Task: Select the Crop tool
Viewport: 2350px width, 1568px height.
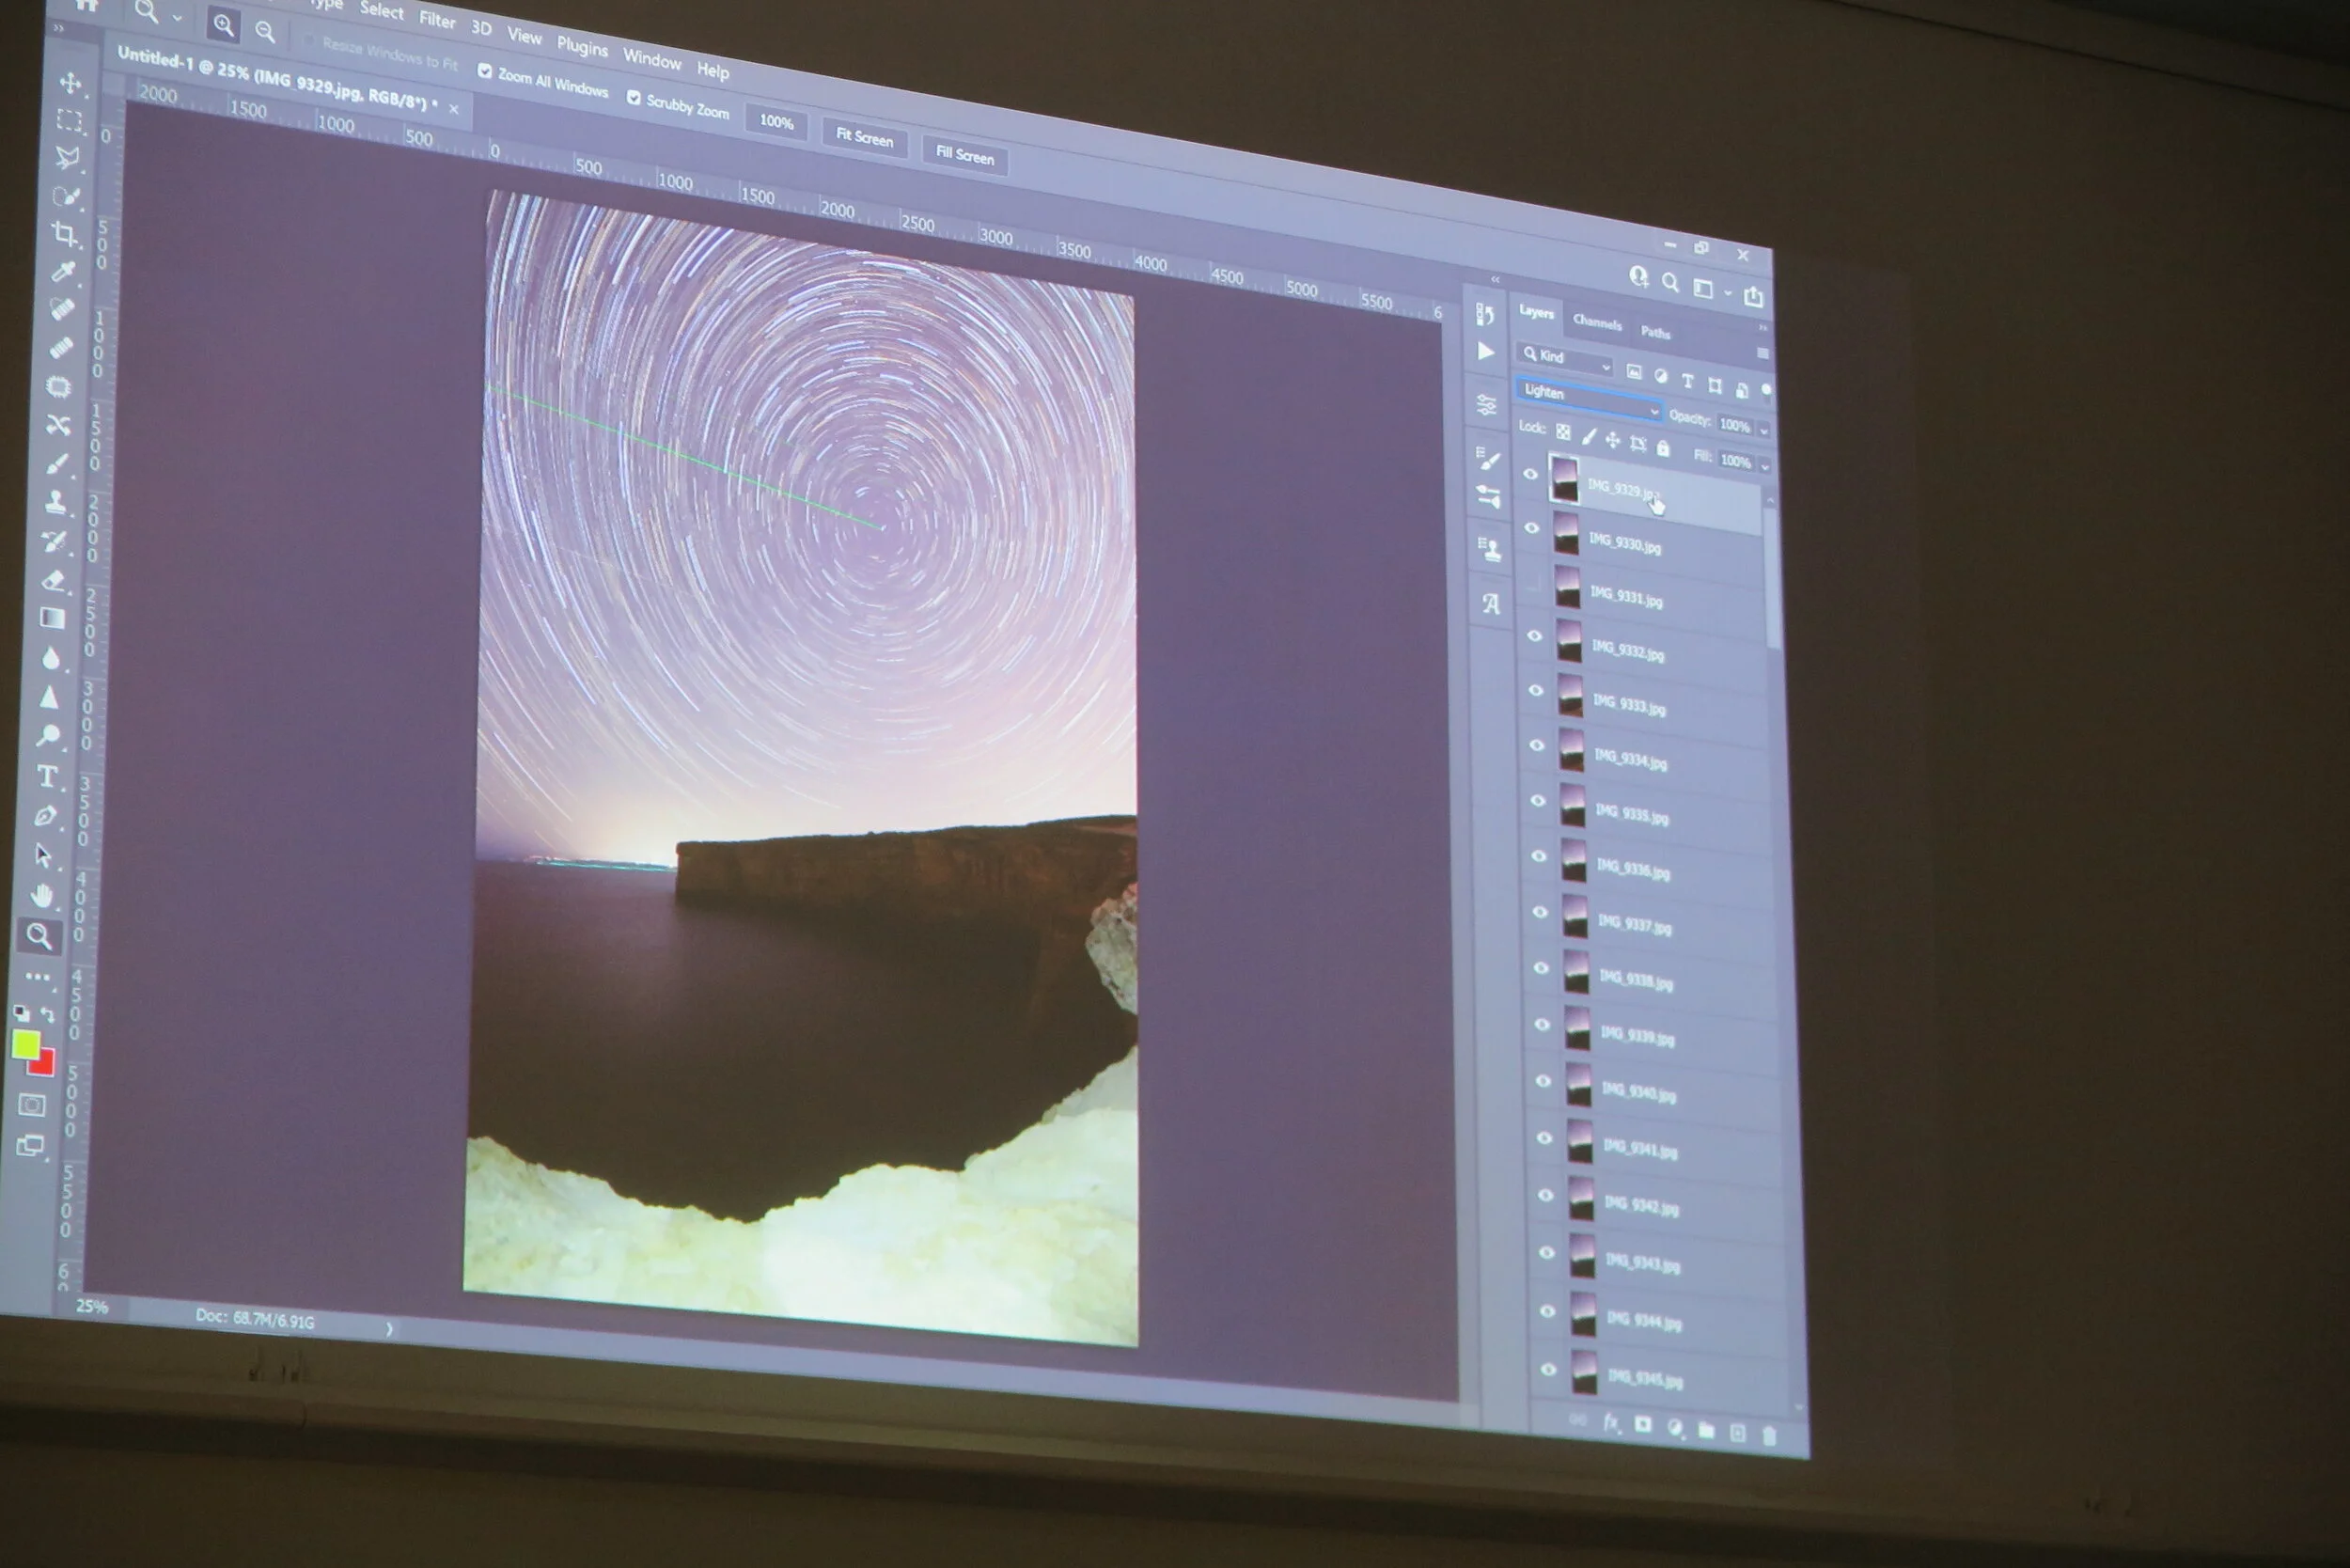Action: [x=66, y=234]
